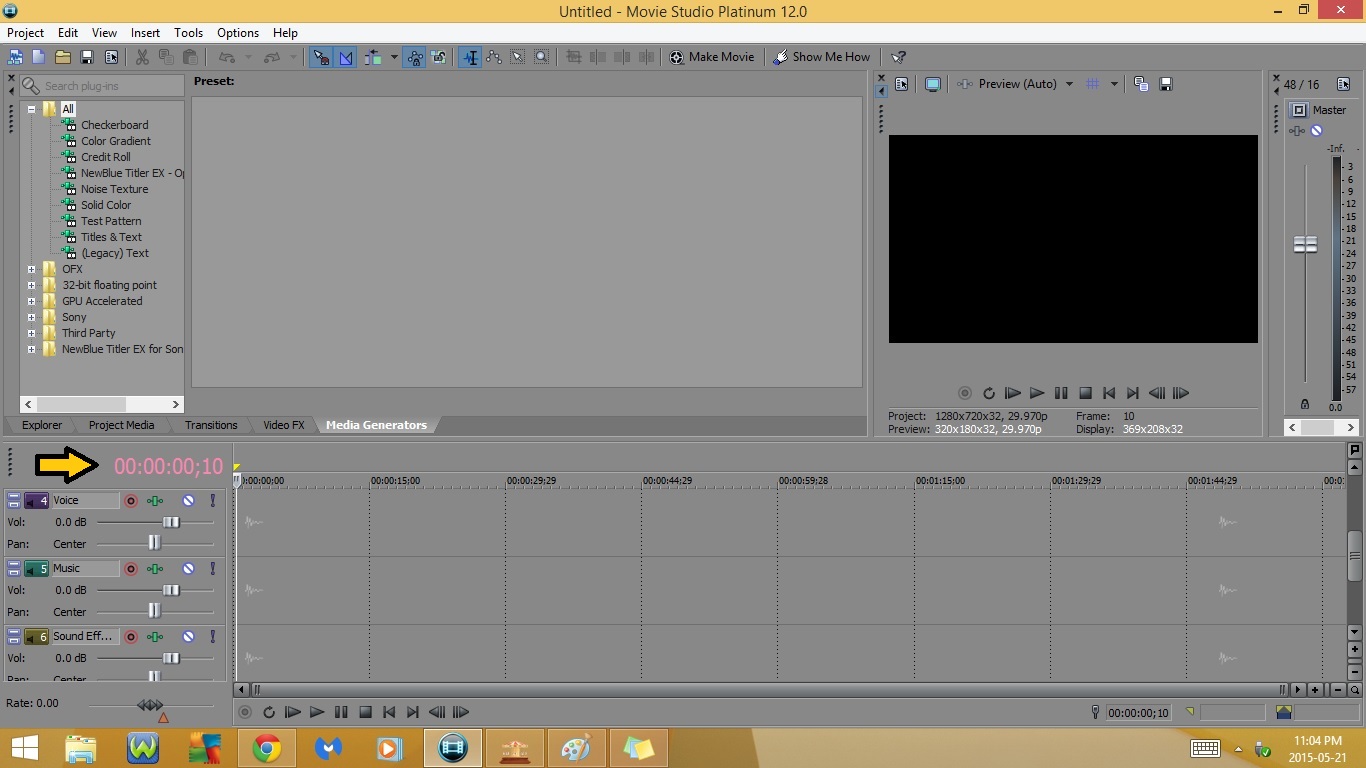Viewport: 1366px width, 768px height.
Task: Cut selection with the scissors icon
Action: (x=142, y=57)
